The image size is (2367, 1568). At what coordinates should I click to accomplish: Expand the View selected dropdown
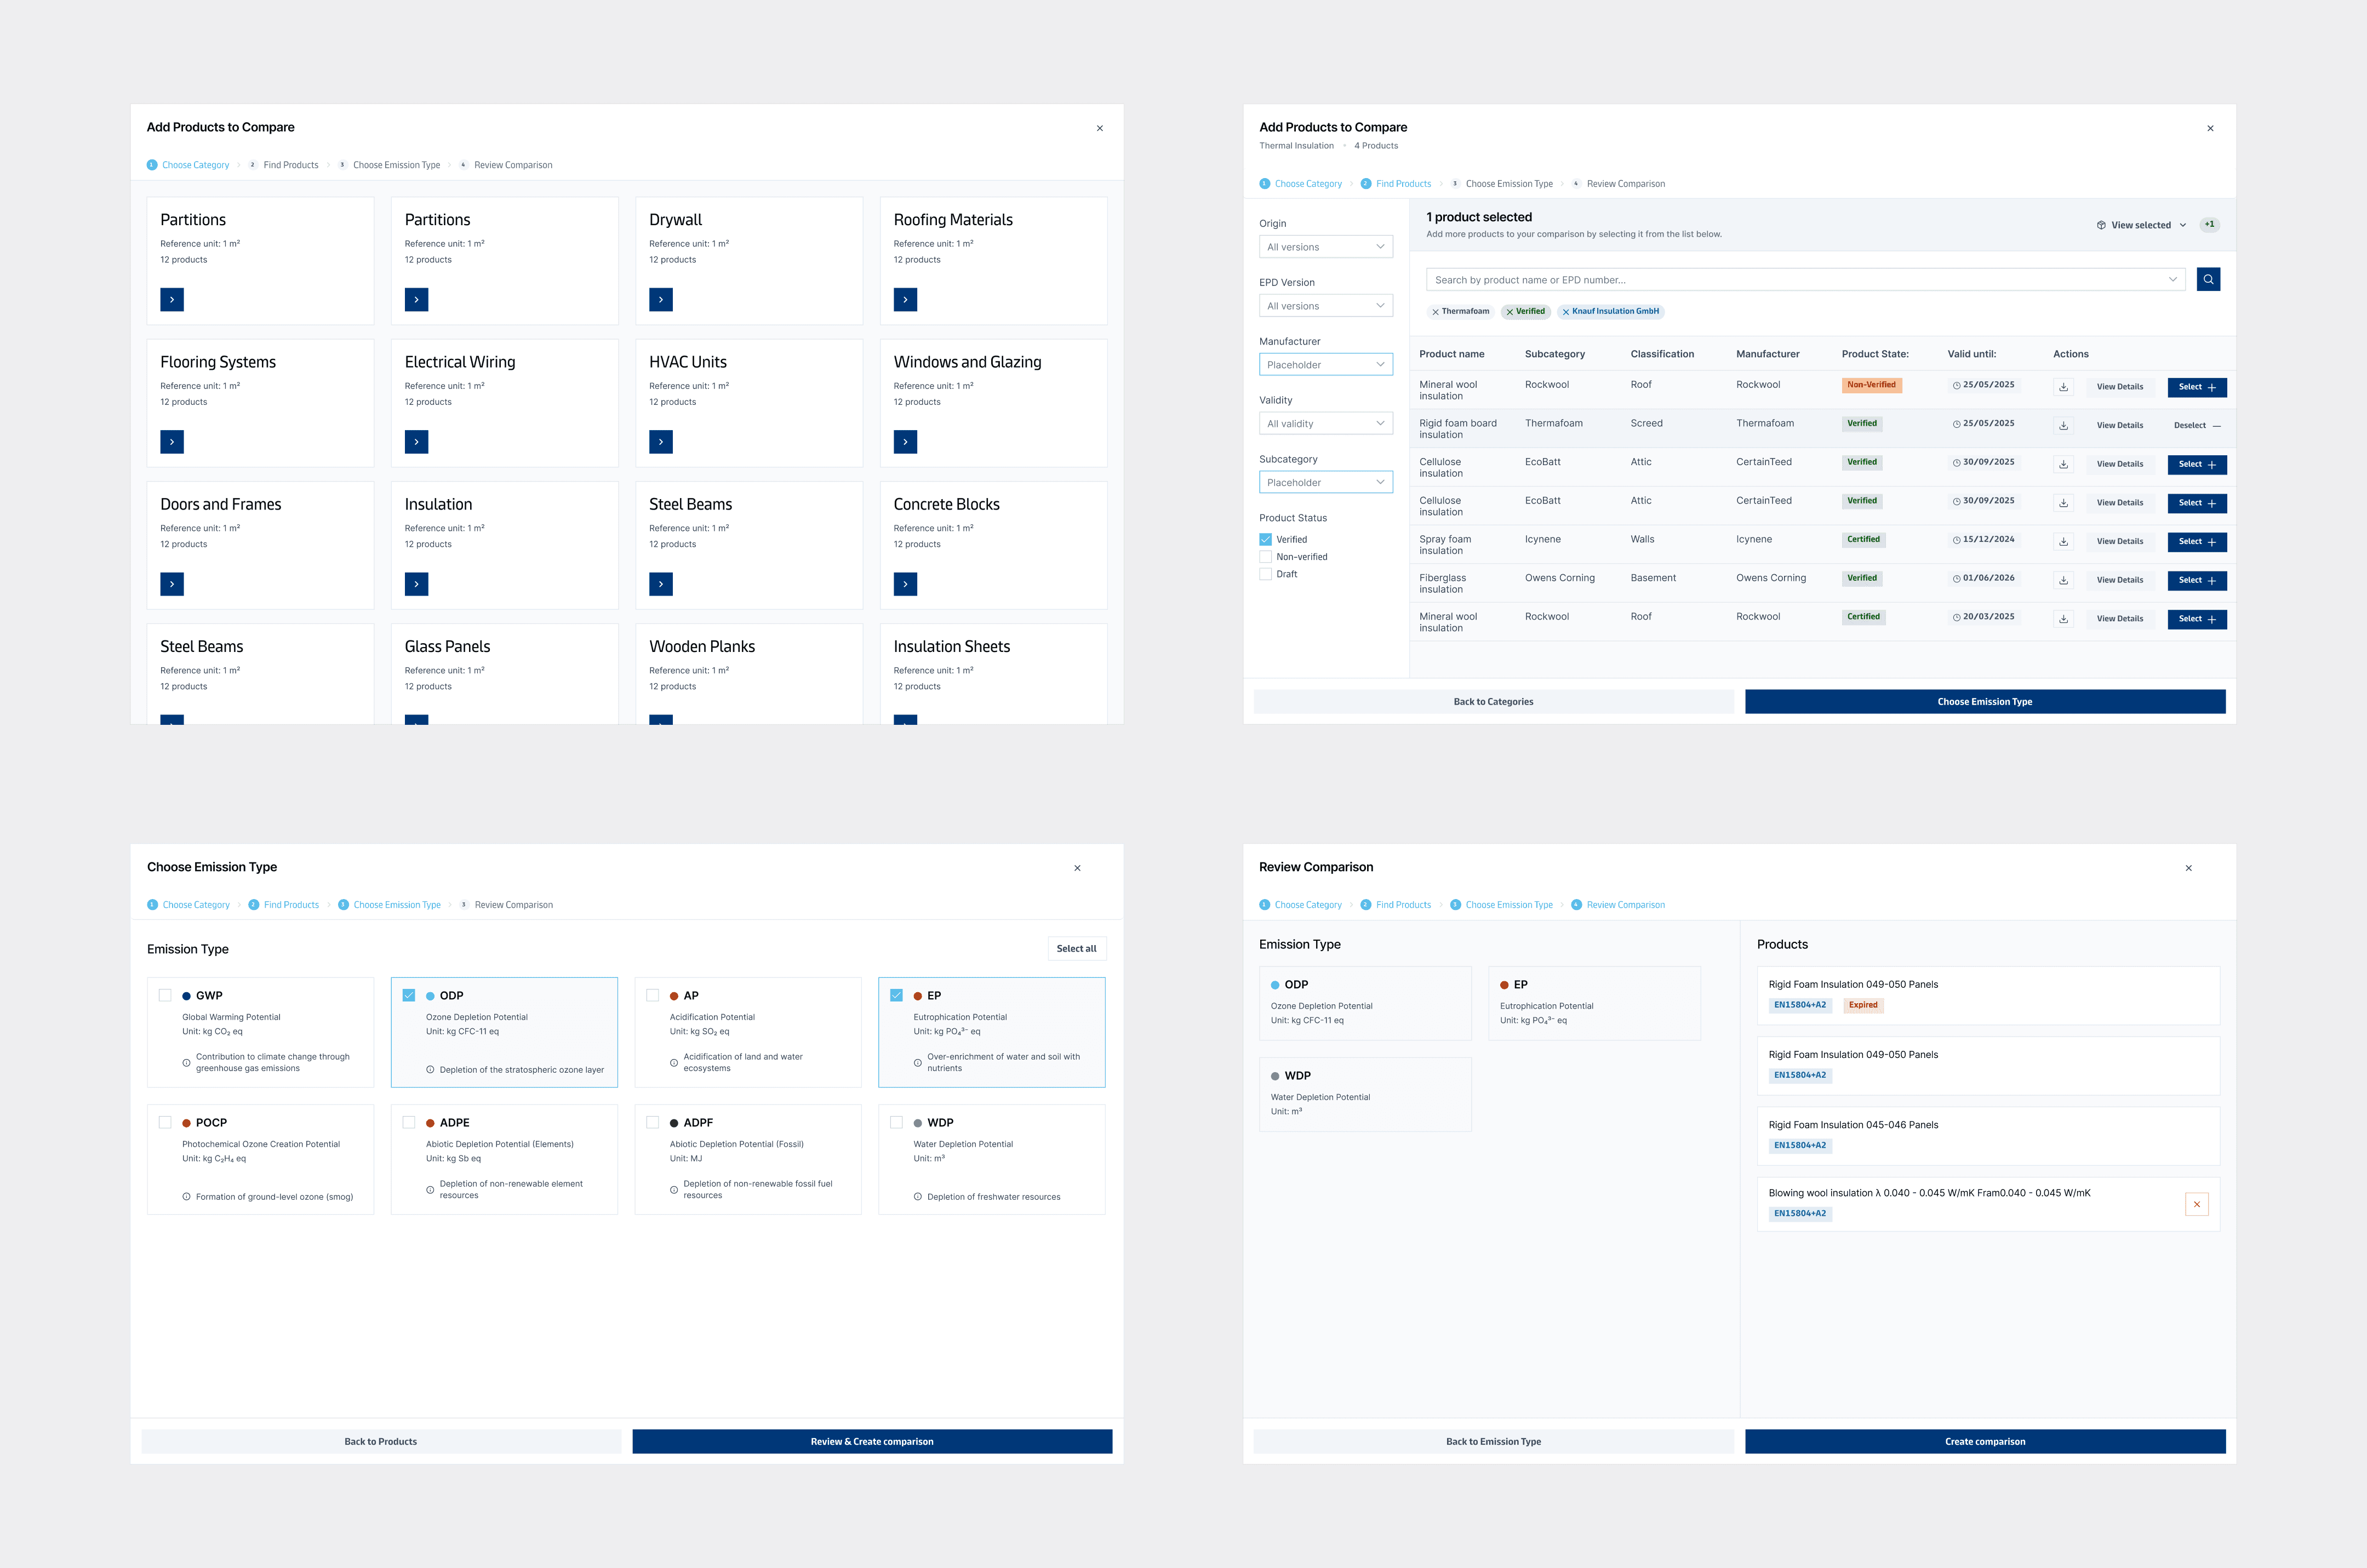click(x=2141, y=225)
